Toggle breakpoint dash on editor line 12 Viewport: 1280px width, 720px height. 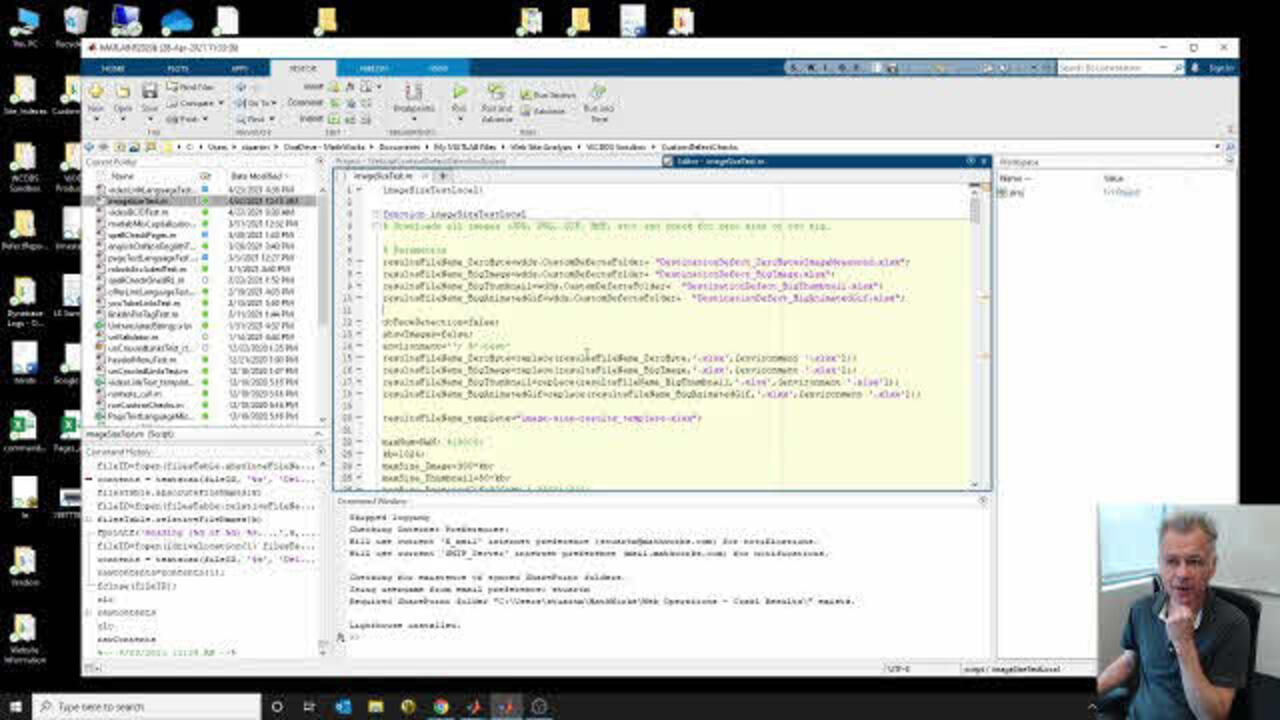click(360, 322)
